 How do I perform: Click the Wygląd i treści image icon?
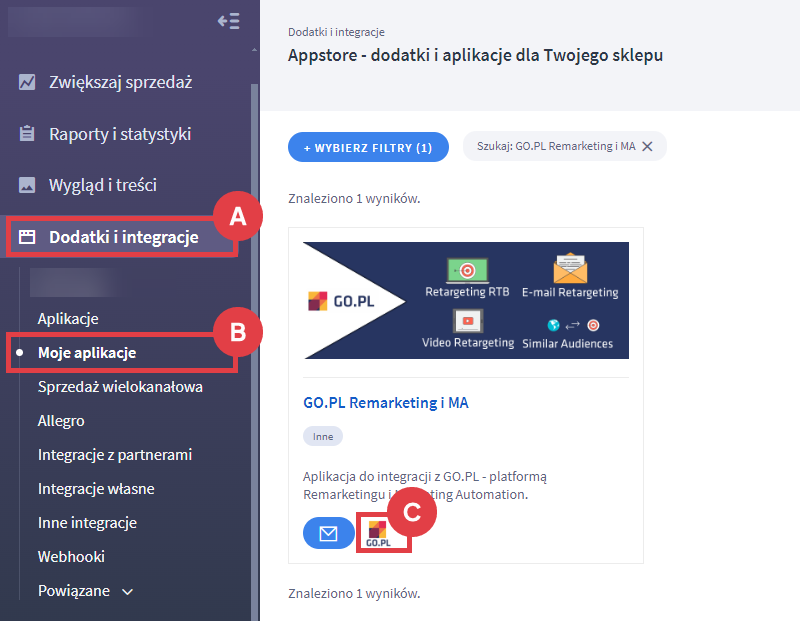tap(28, 185)
